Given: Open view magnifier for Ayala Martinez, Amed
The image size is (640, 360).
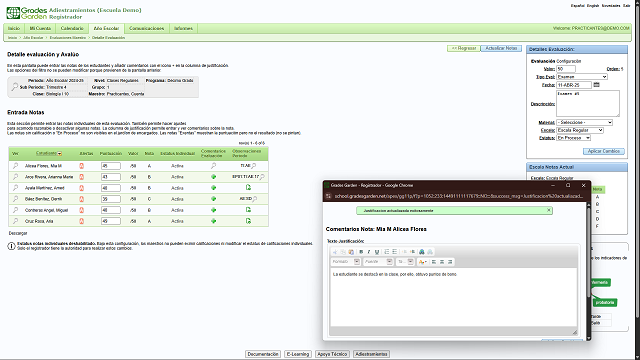Looking at the screenshot, I should 16,188.
